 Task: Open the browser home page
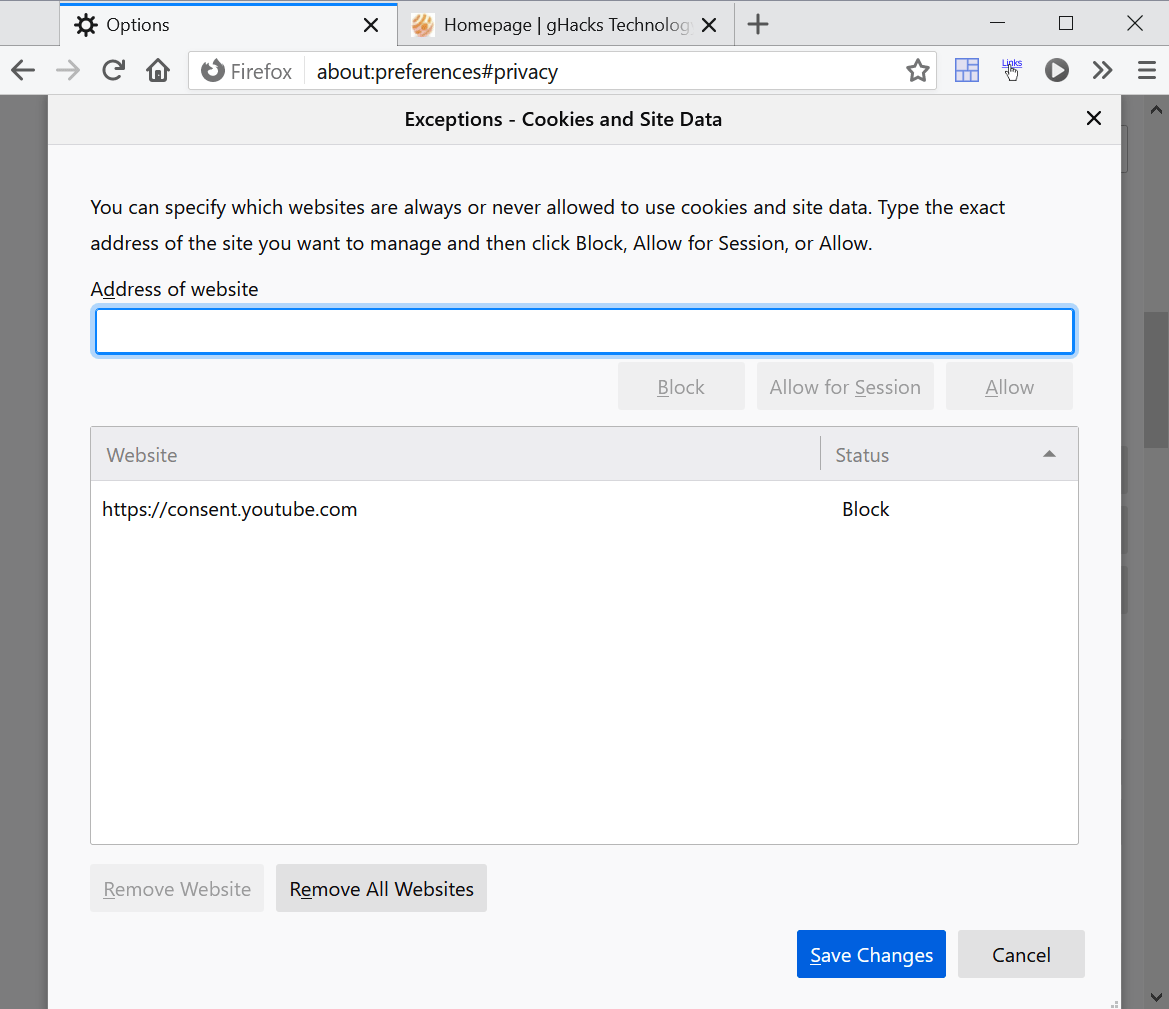point(158,70)
